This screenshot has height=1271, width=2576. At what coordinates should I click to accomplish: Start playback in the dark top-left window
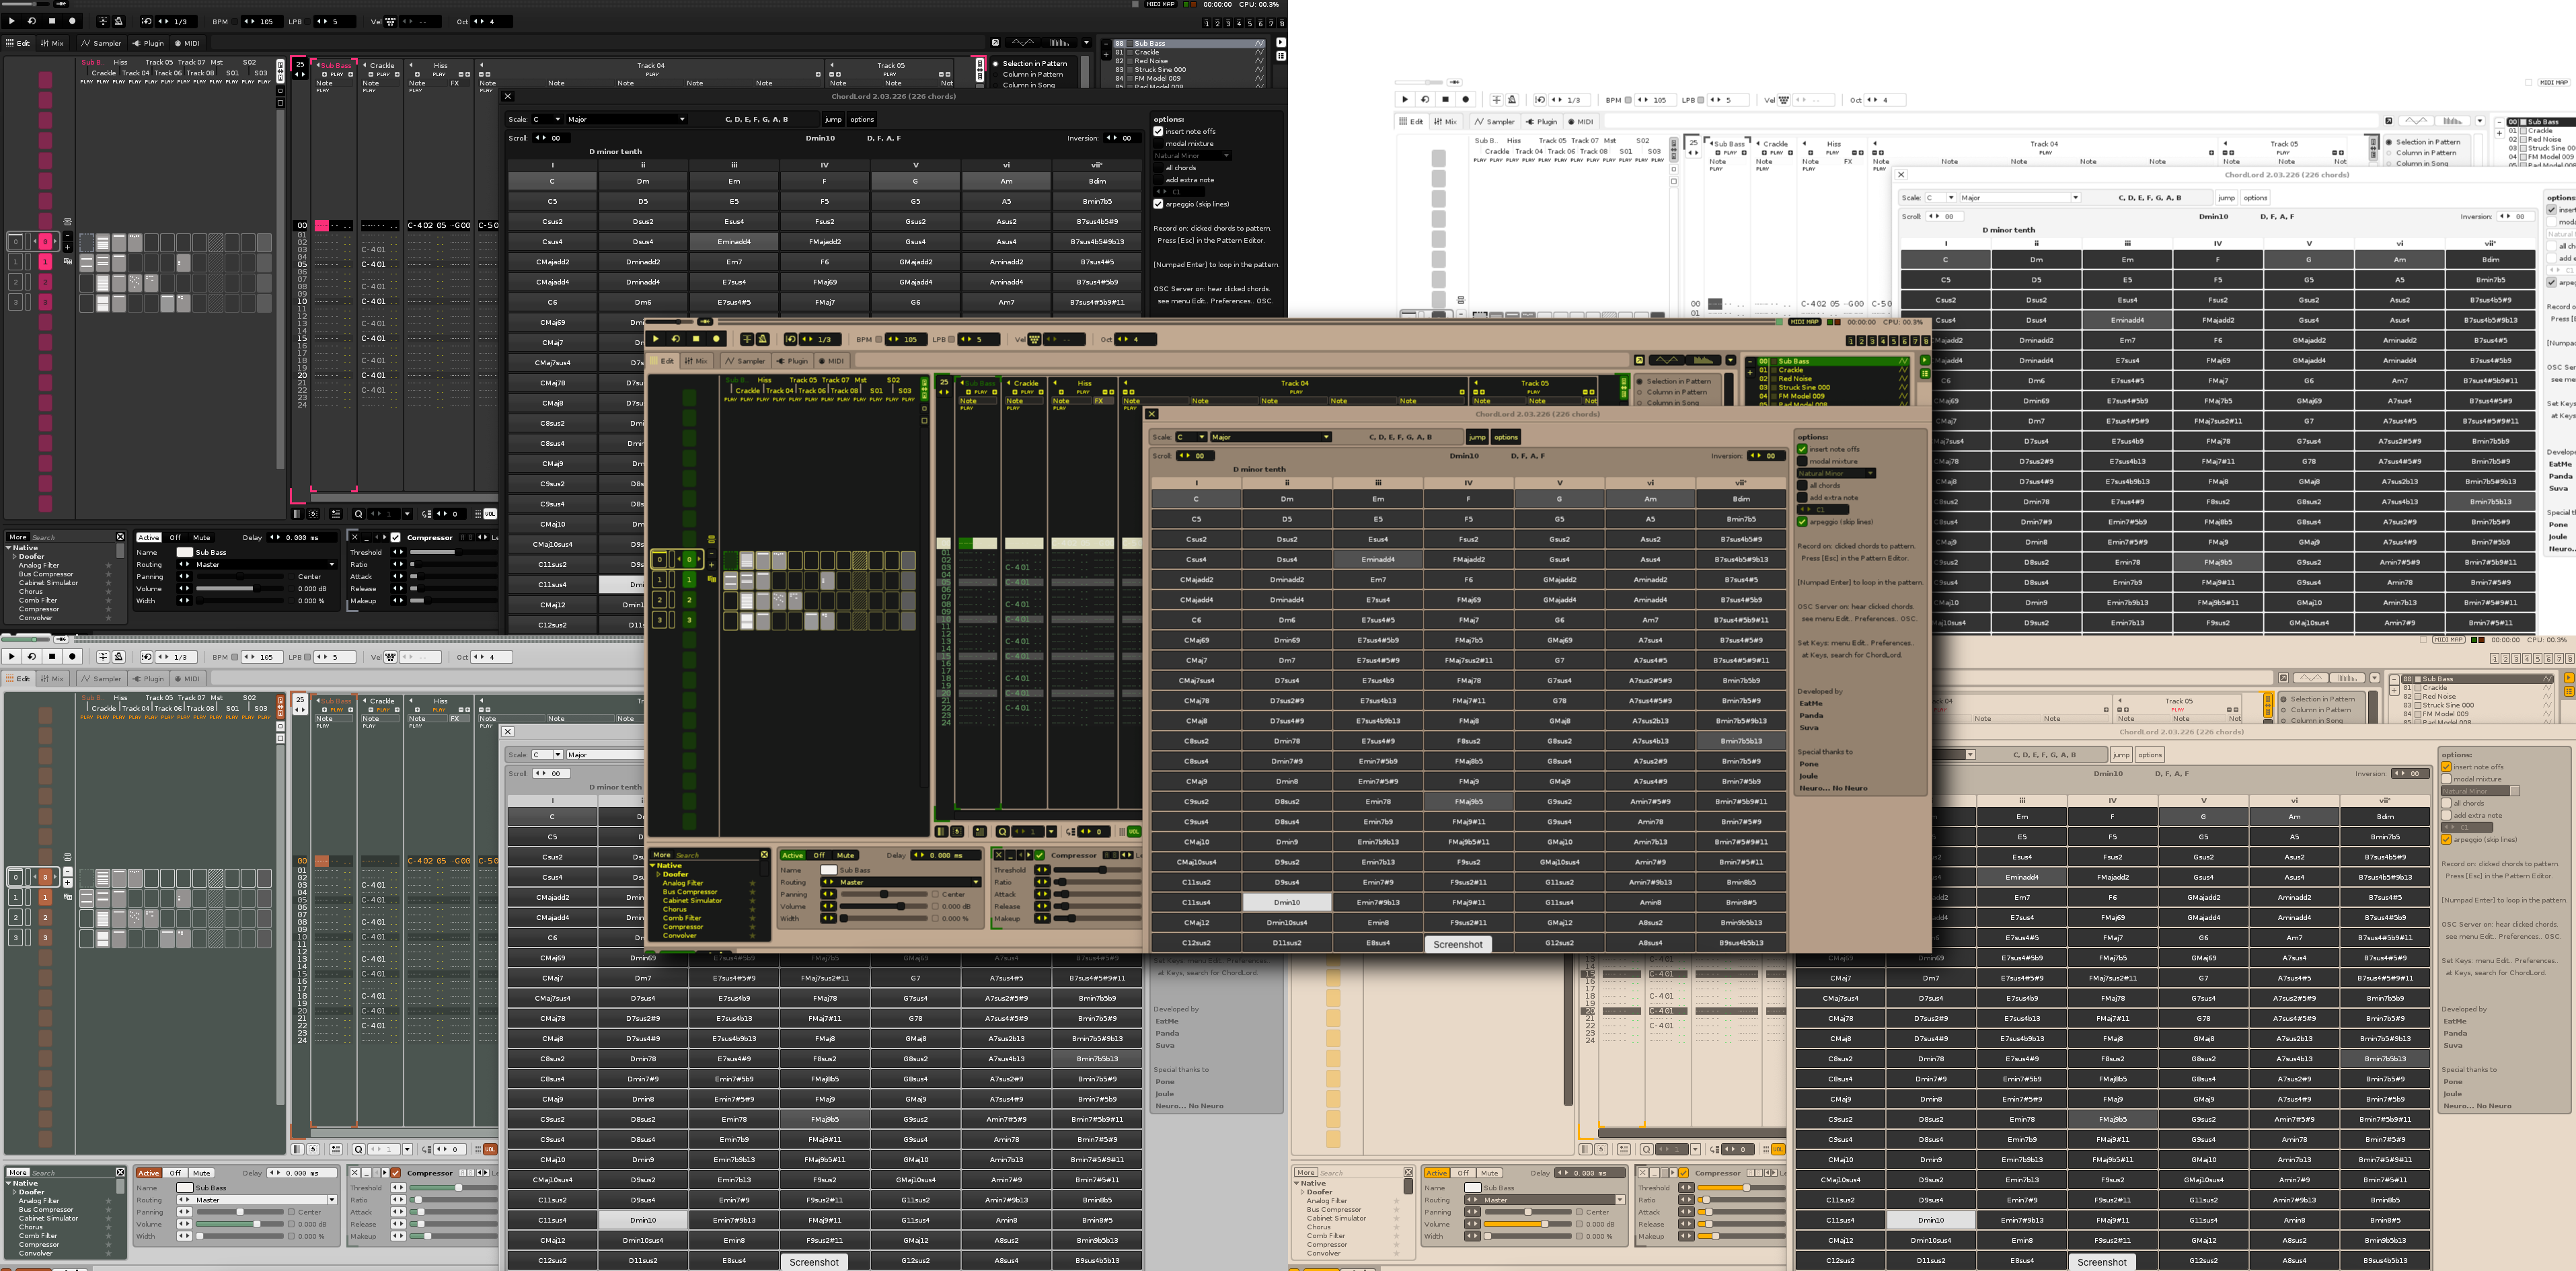[x=12, y=21]
